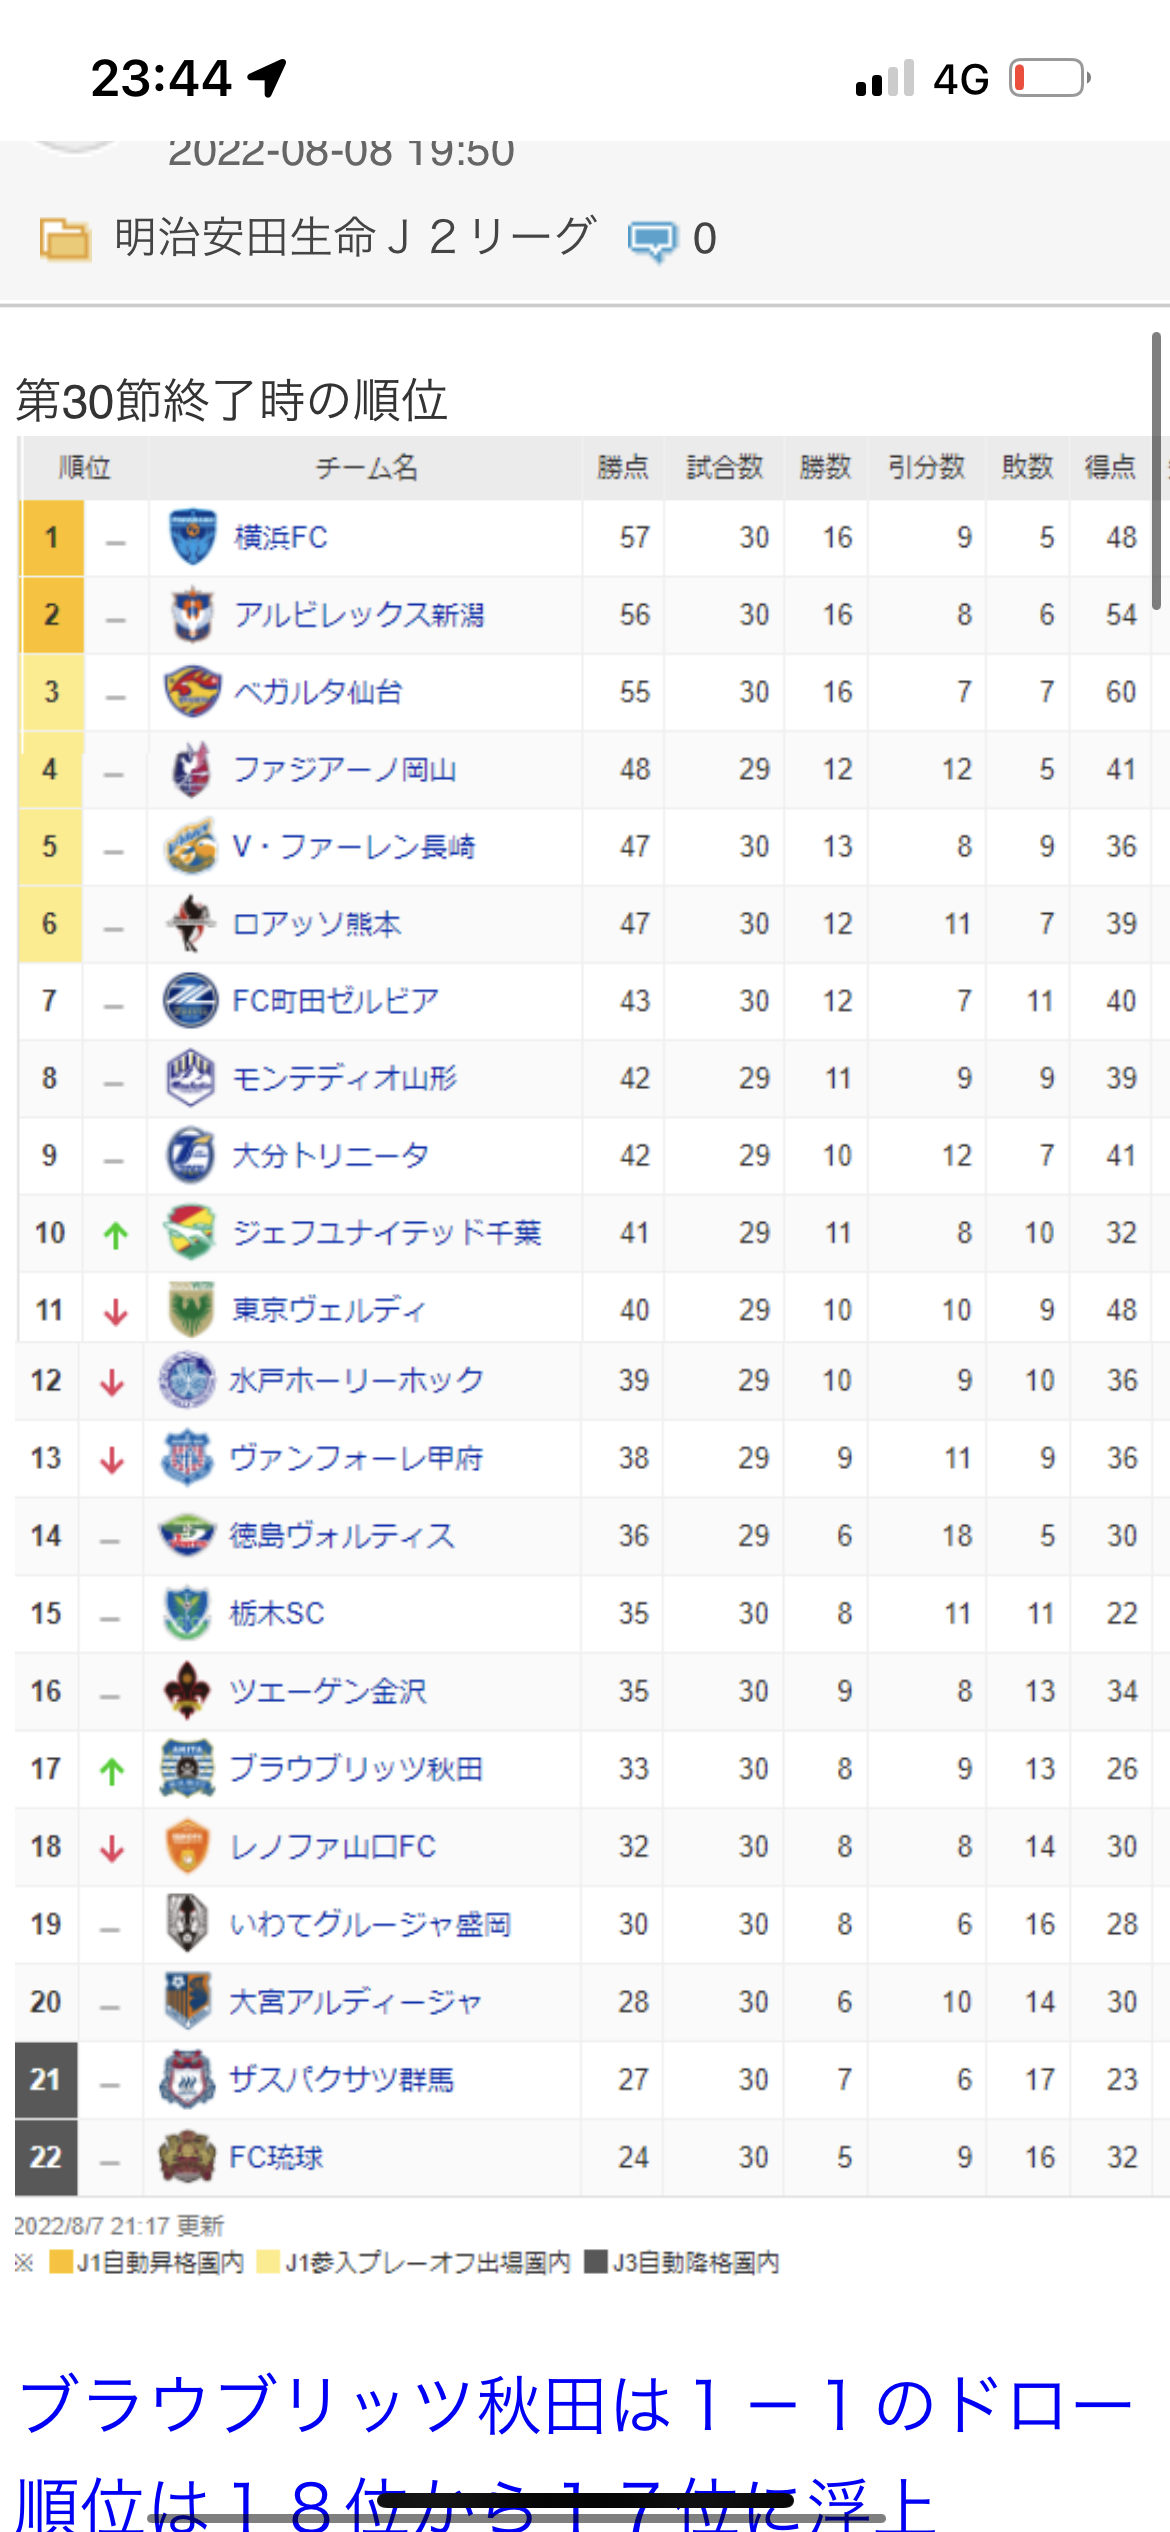
Task: Tap the battery indicator in status bar
Action: 1048,78
